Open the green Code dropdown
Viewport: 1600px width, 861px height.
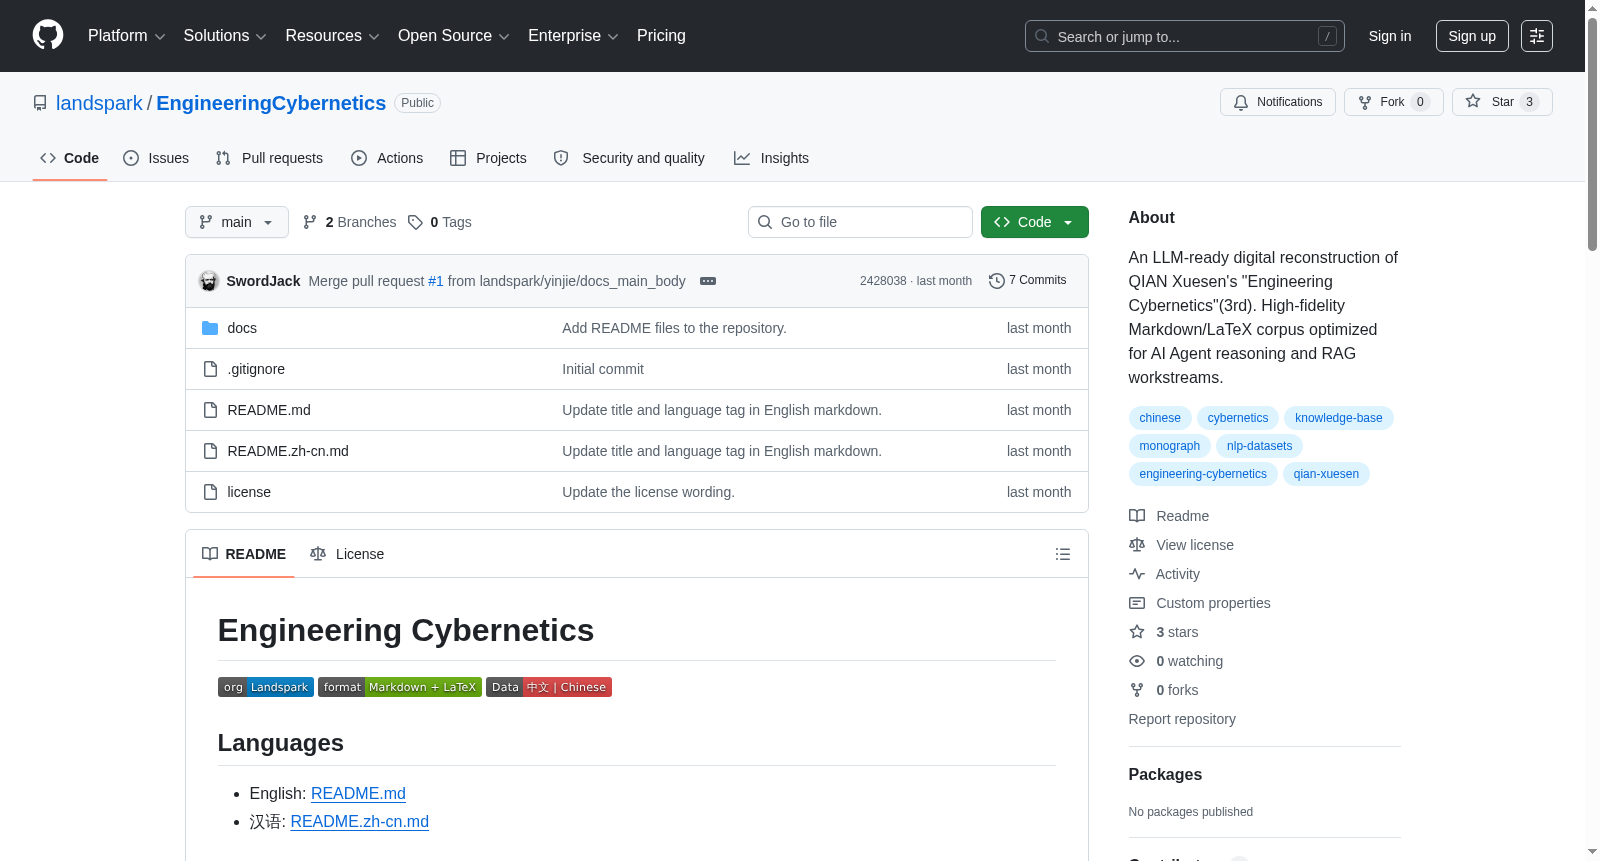(x=1035, y=222)
